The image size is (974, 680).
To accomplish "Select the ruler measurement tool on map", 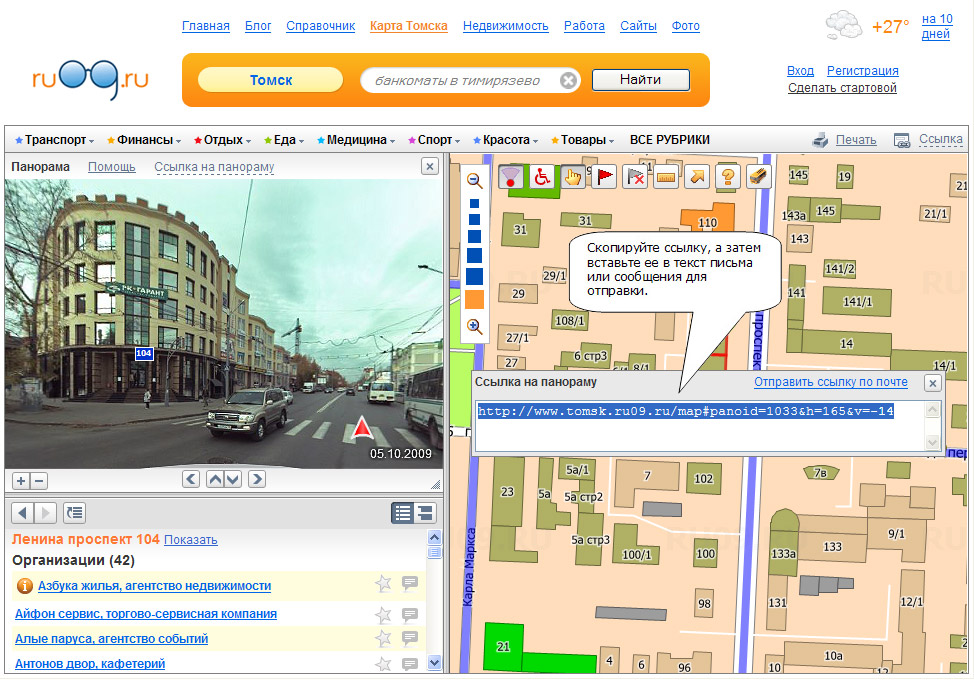I will click(x=666, y=177).
